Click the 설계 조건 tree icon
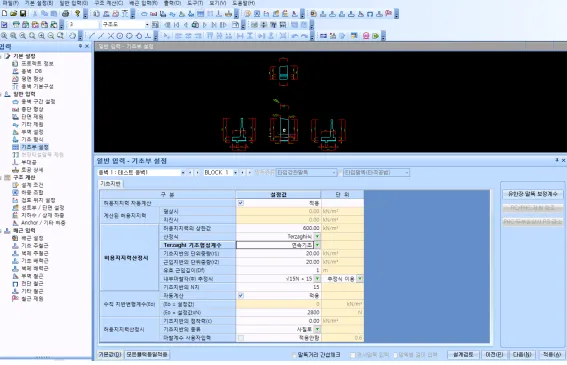567x365 pixels. [15, 185]
